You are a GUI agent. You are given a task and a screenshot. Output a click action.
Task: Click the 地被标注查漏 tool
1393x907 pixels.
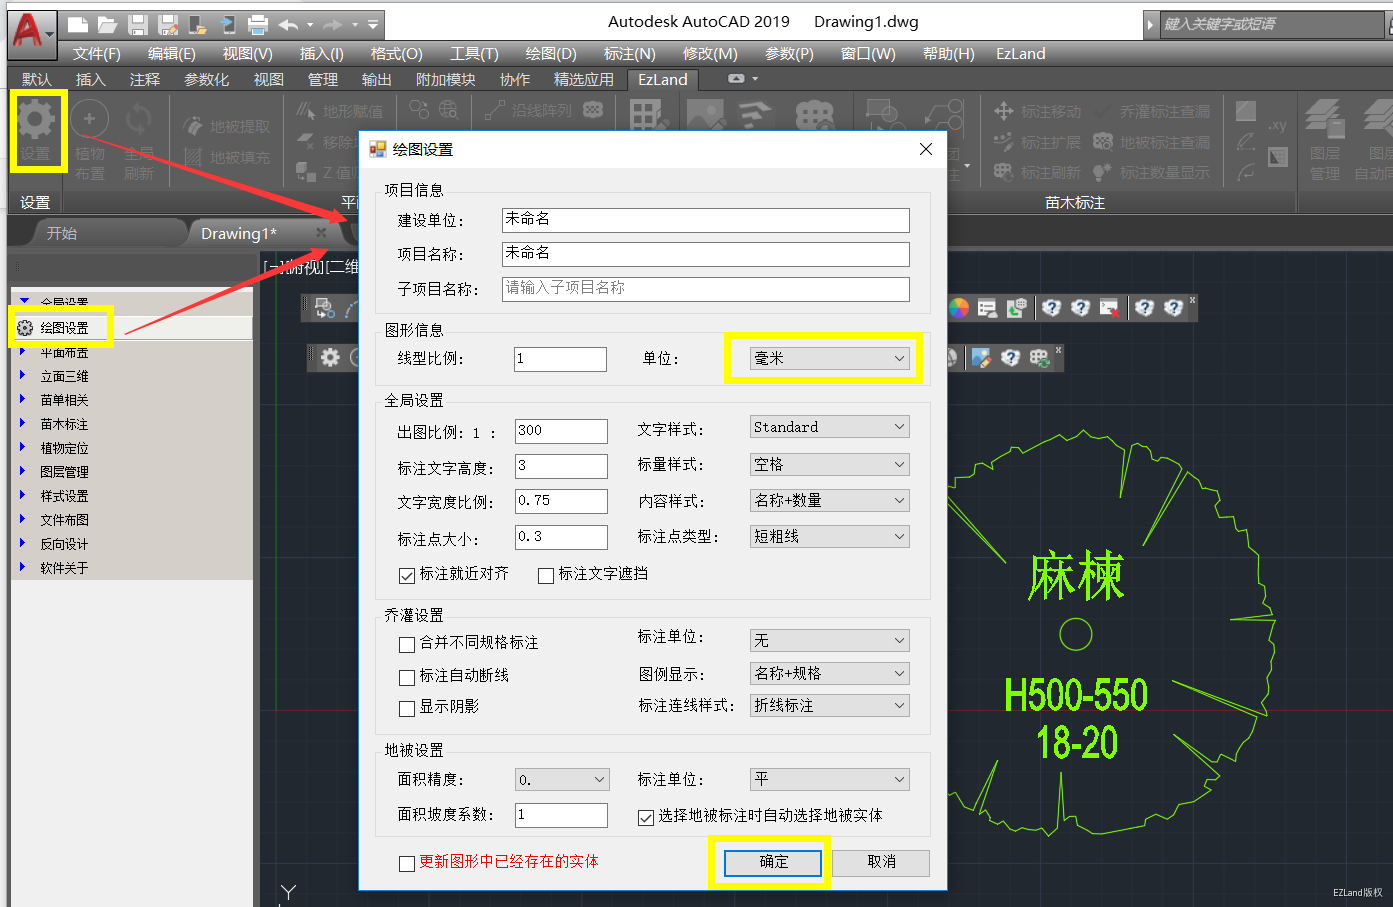tap(1152, 142)
